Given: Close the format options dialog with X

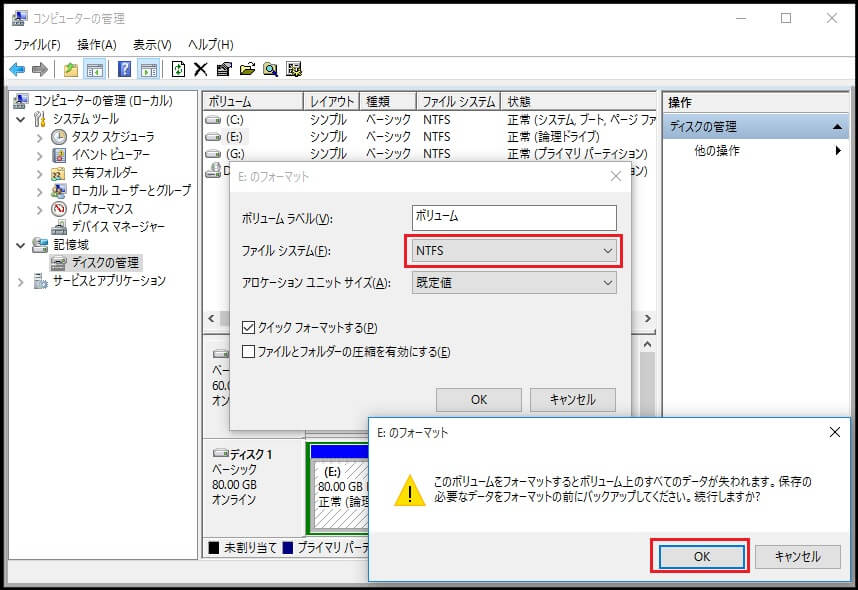Looking at the screenshot, I should click(616, 176).
